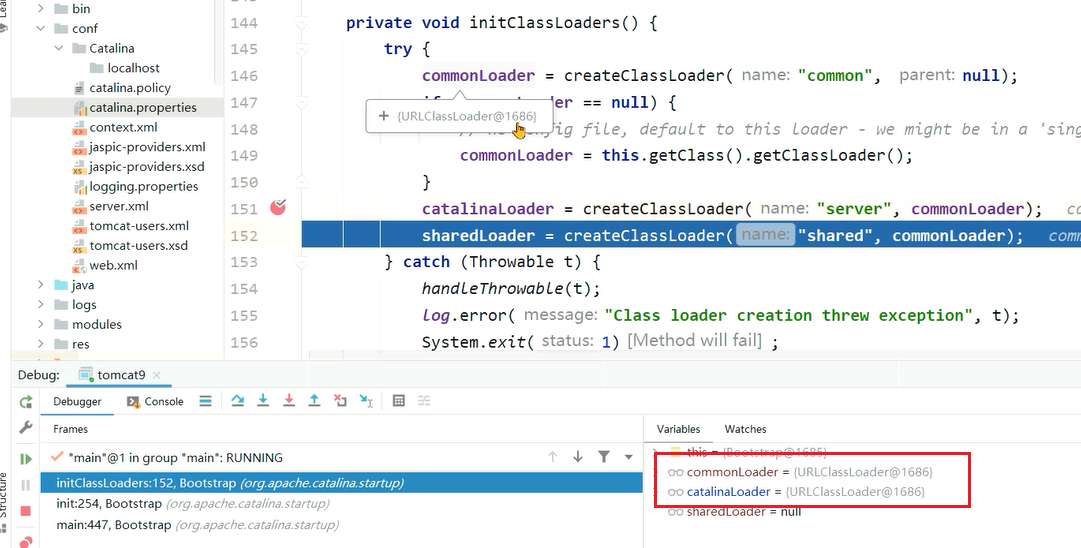Click the Step Over debug icon
This screenshot has height=548, width=1081.
[x=238, y=401]
